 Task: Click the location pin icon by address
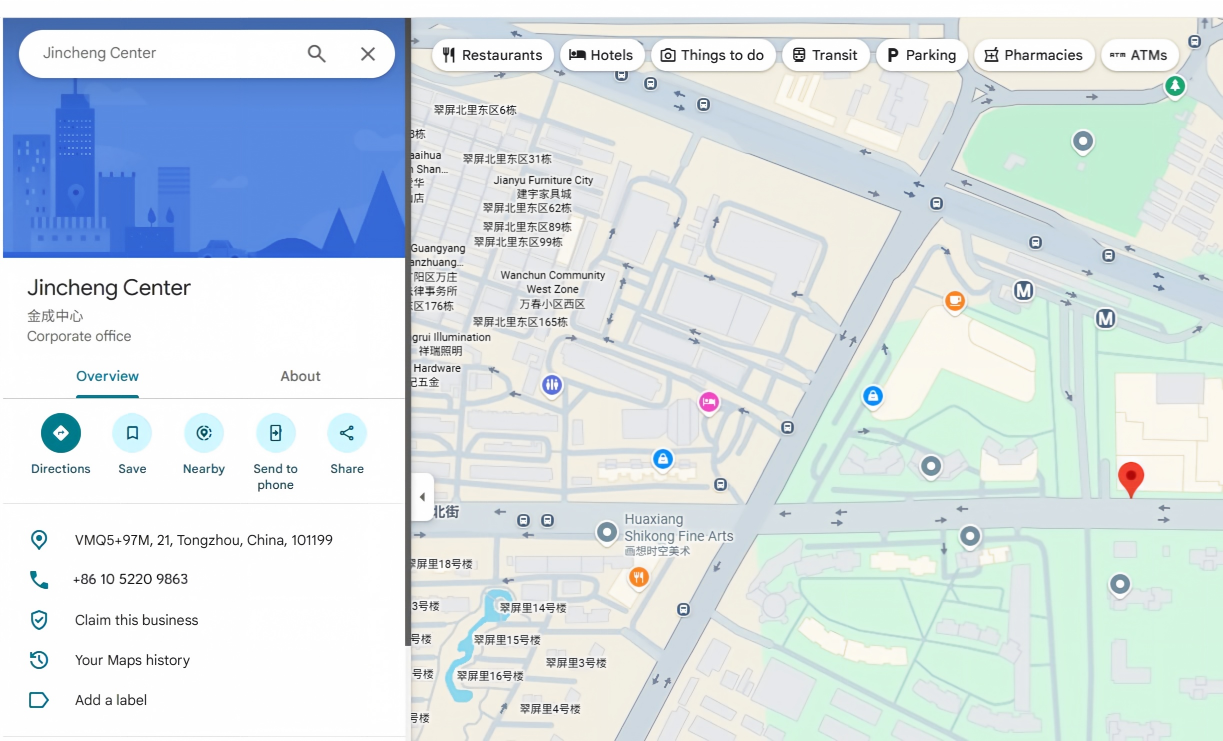point(39,540)
